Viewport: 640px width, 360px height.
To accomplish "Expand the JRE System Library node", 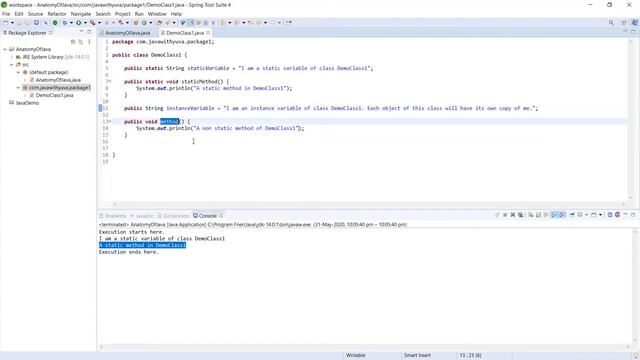I will (x=11, y=57).
